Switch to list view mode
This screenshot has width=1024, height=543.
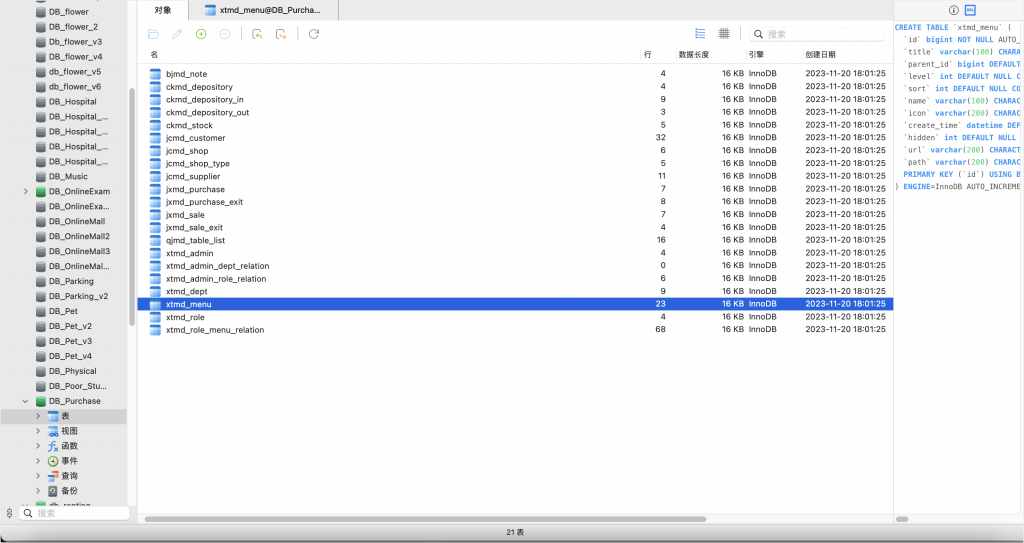700,34
